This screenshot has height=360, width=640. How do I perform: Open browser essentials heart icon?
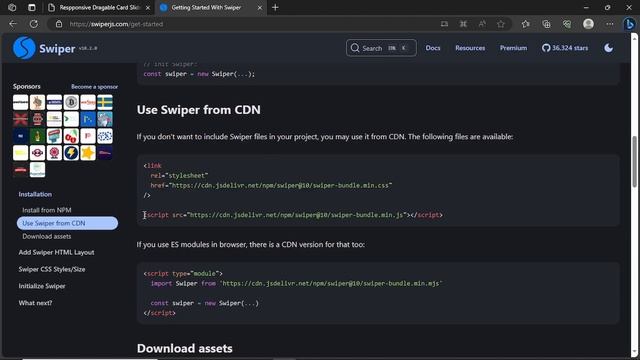567,24
